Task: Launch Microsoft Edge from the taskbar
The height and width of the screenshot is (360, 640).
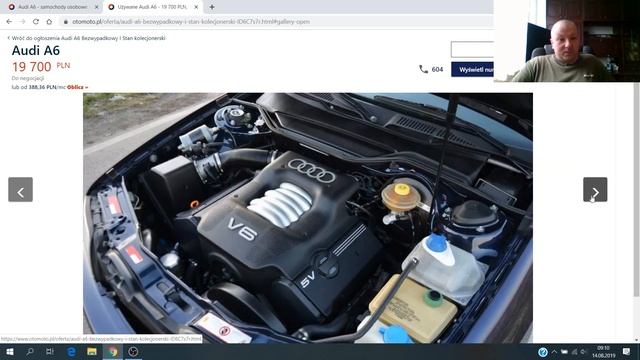Action: coord(71,351)
